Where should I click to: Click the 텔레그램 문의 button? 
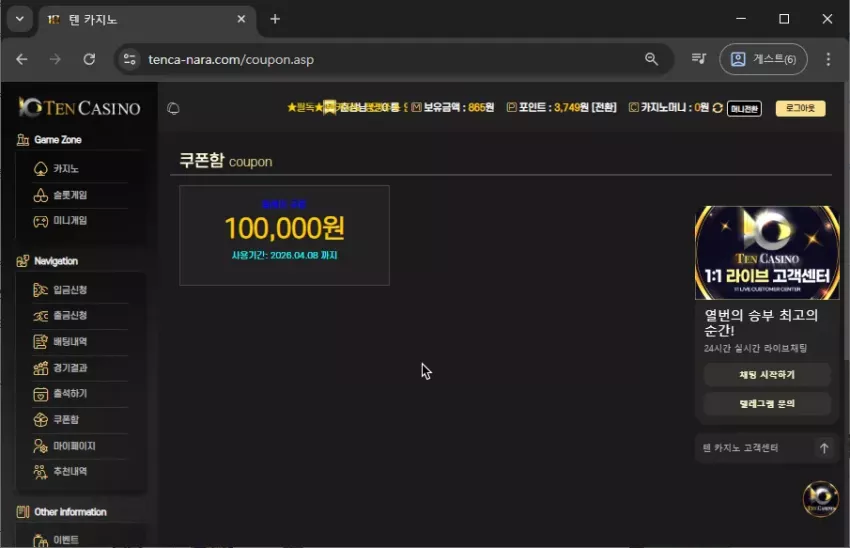[767, 403]
